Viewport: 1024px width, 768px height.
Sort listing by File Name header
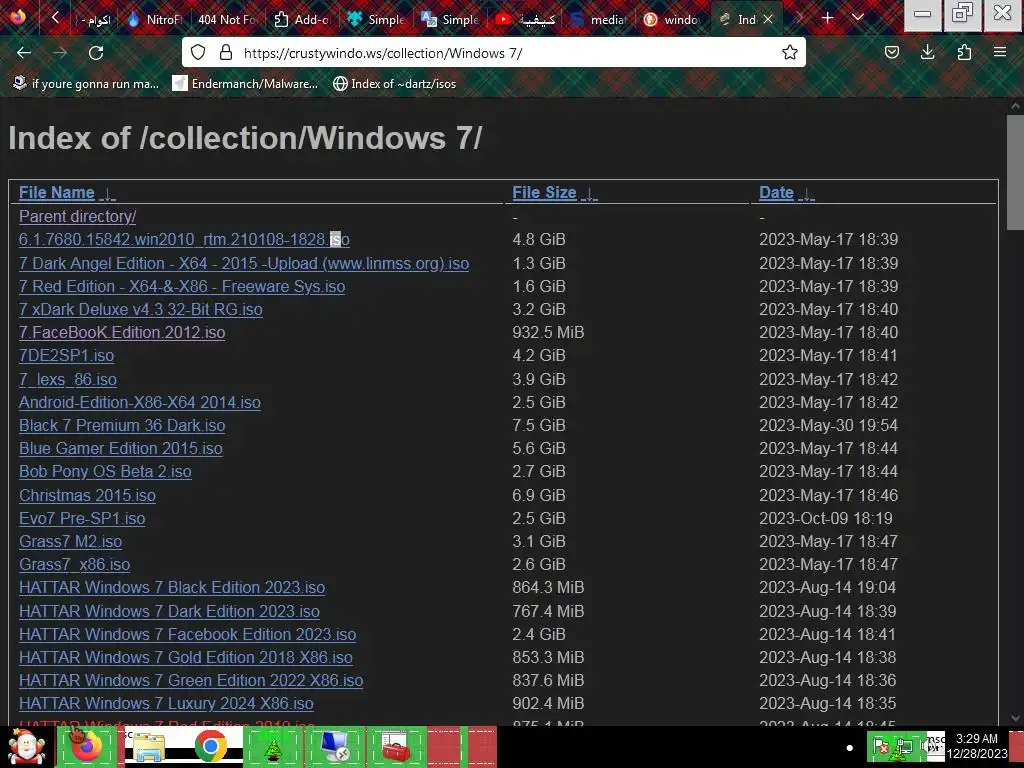point(57,193)
